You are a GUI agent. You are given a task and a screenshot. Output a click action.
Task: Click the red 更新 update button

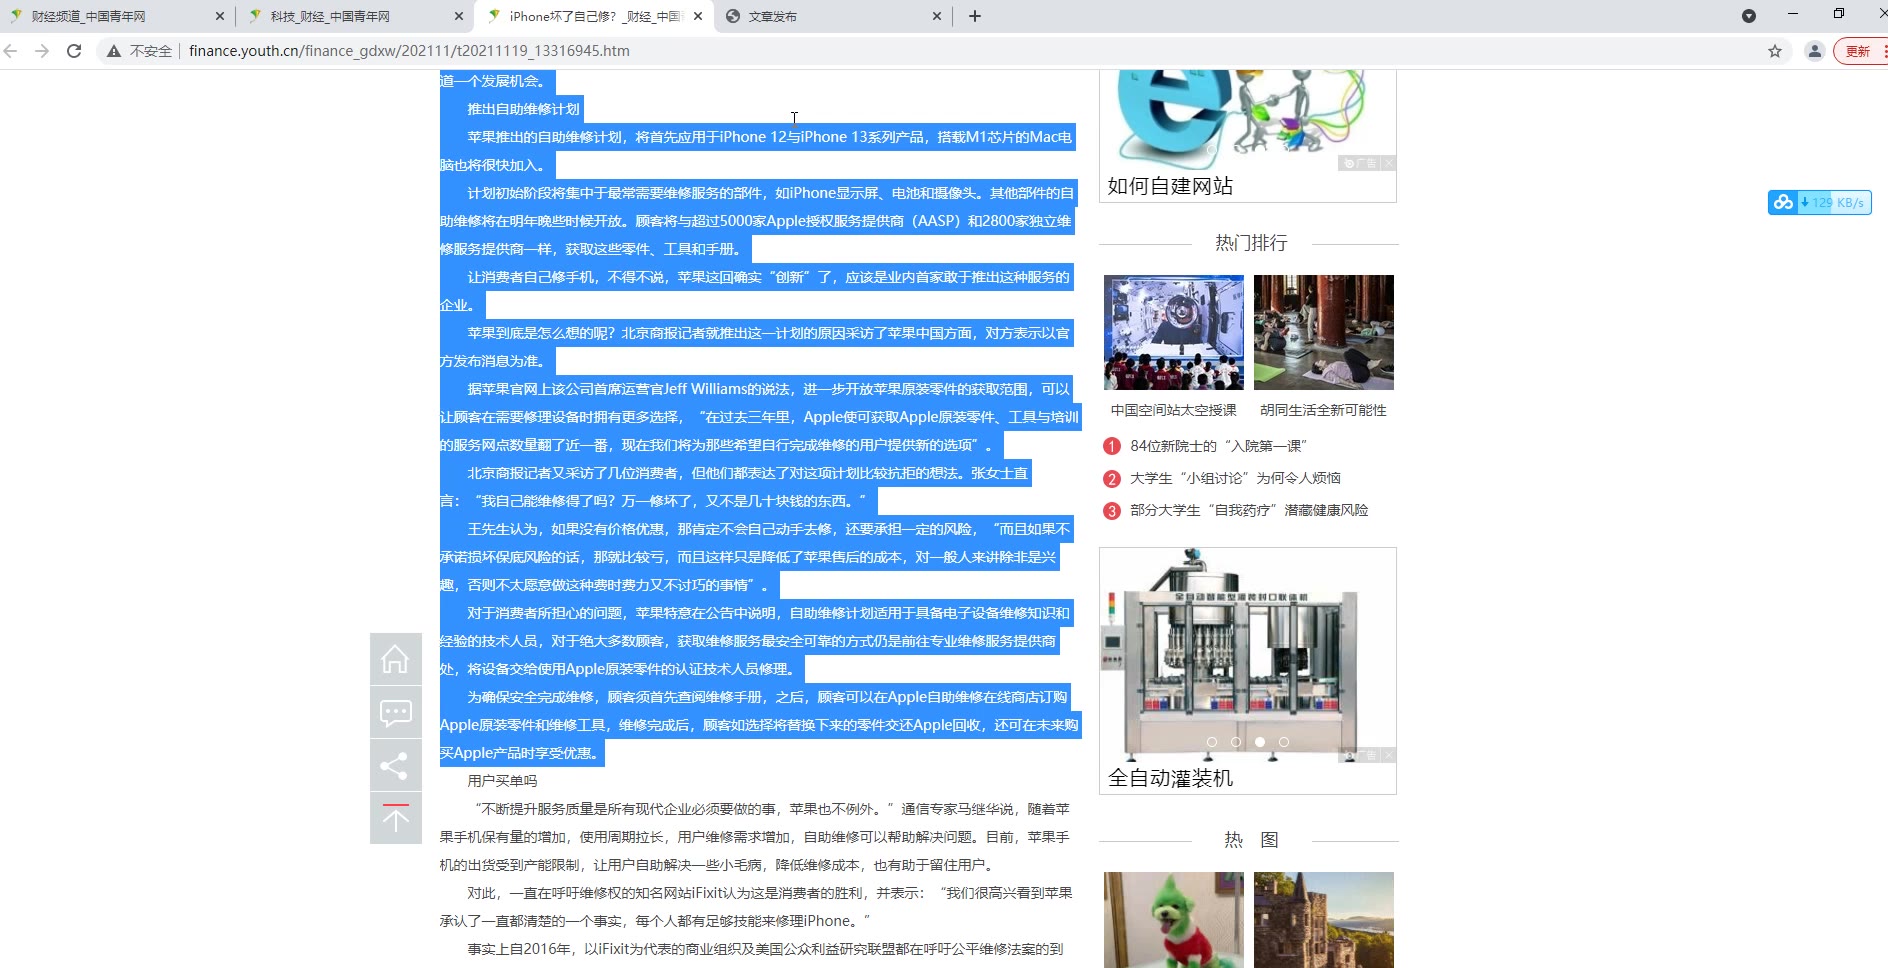click(x=1859, y=51)
